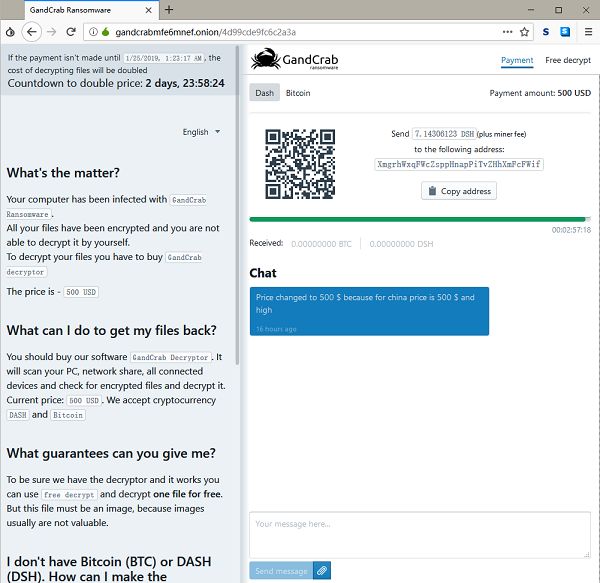Screen dimensions: 600x583
Task: Select the Dash currency tab
Action: [x=264, y=93]
